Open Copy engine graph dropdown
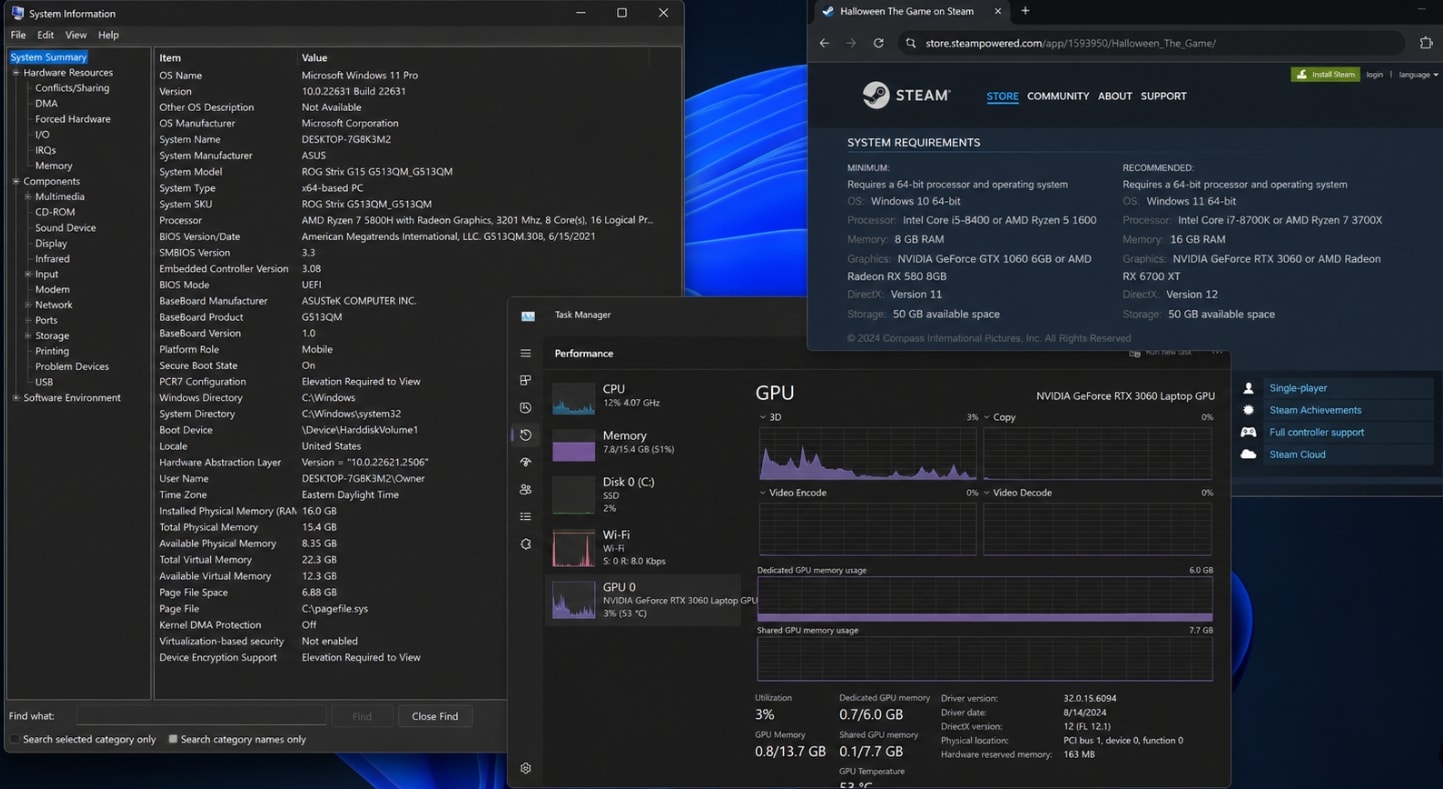This screenshot has height=789, width=1443. (x=987, y=417)
